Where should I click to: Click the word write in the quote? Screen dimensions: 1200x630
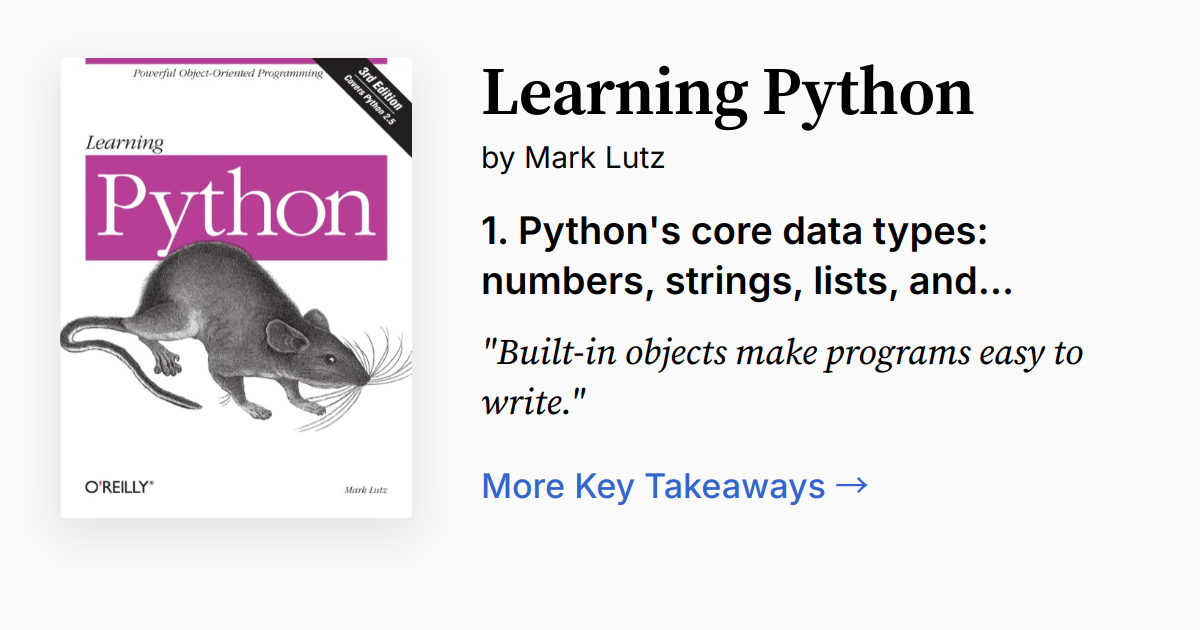526,403
